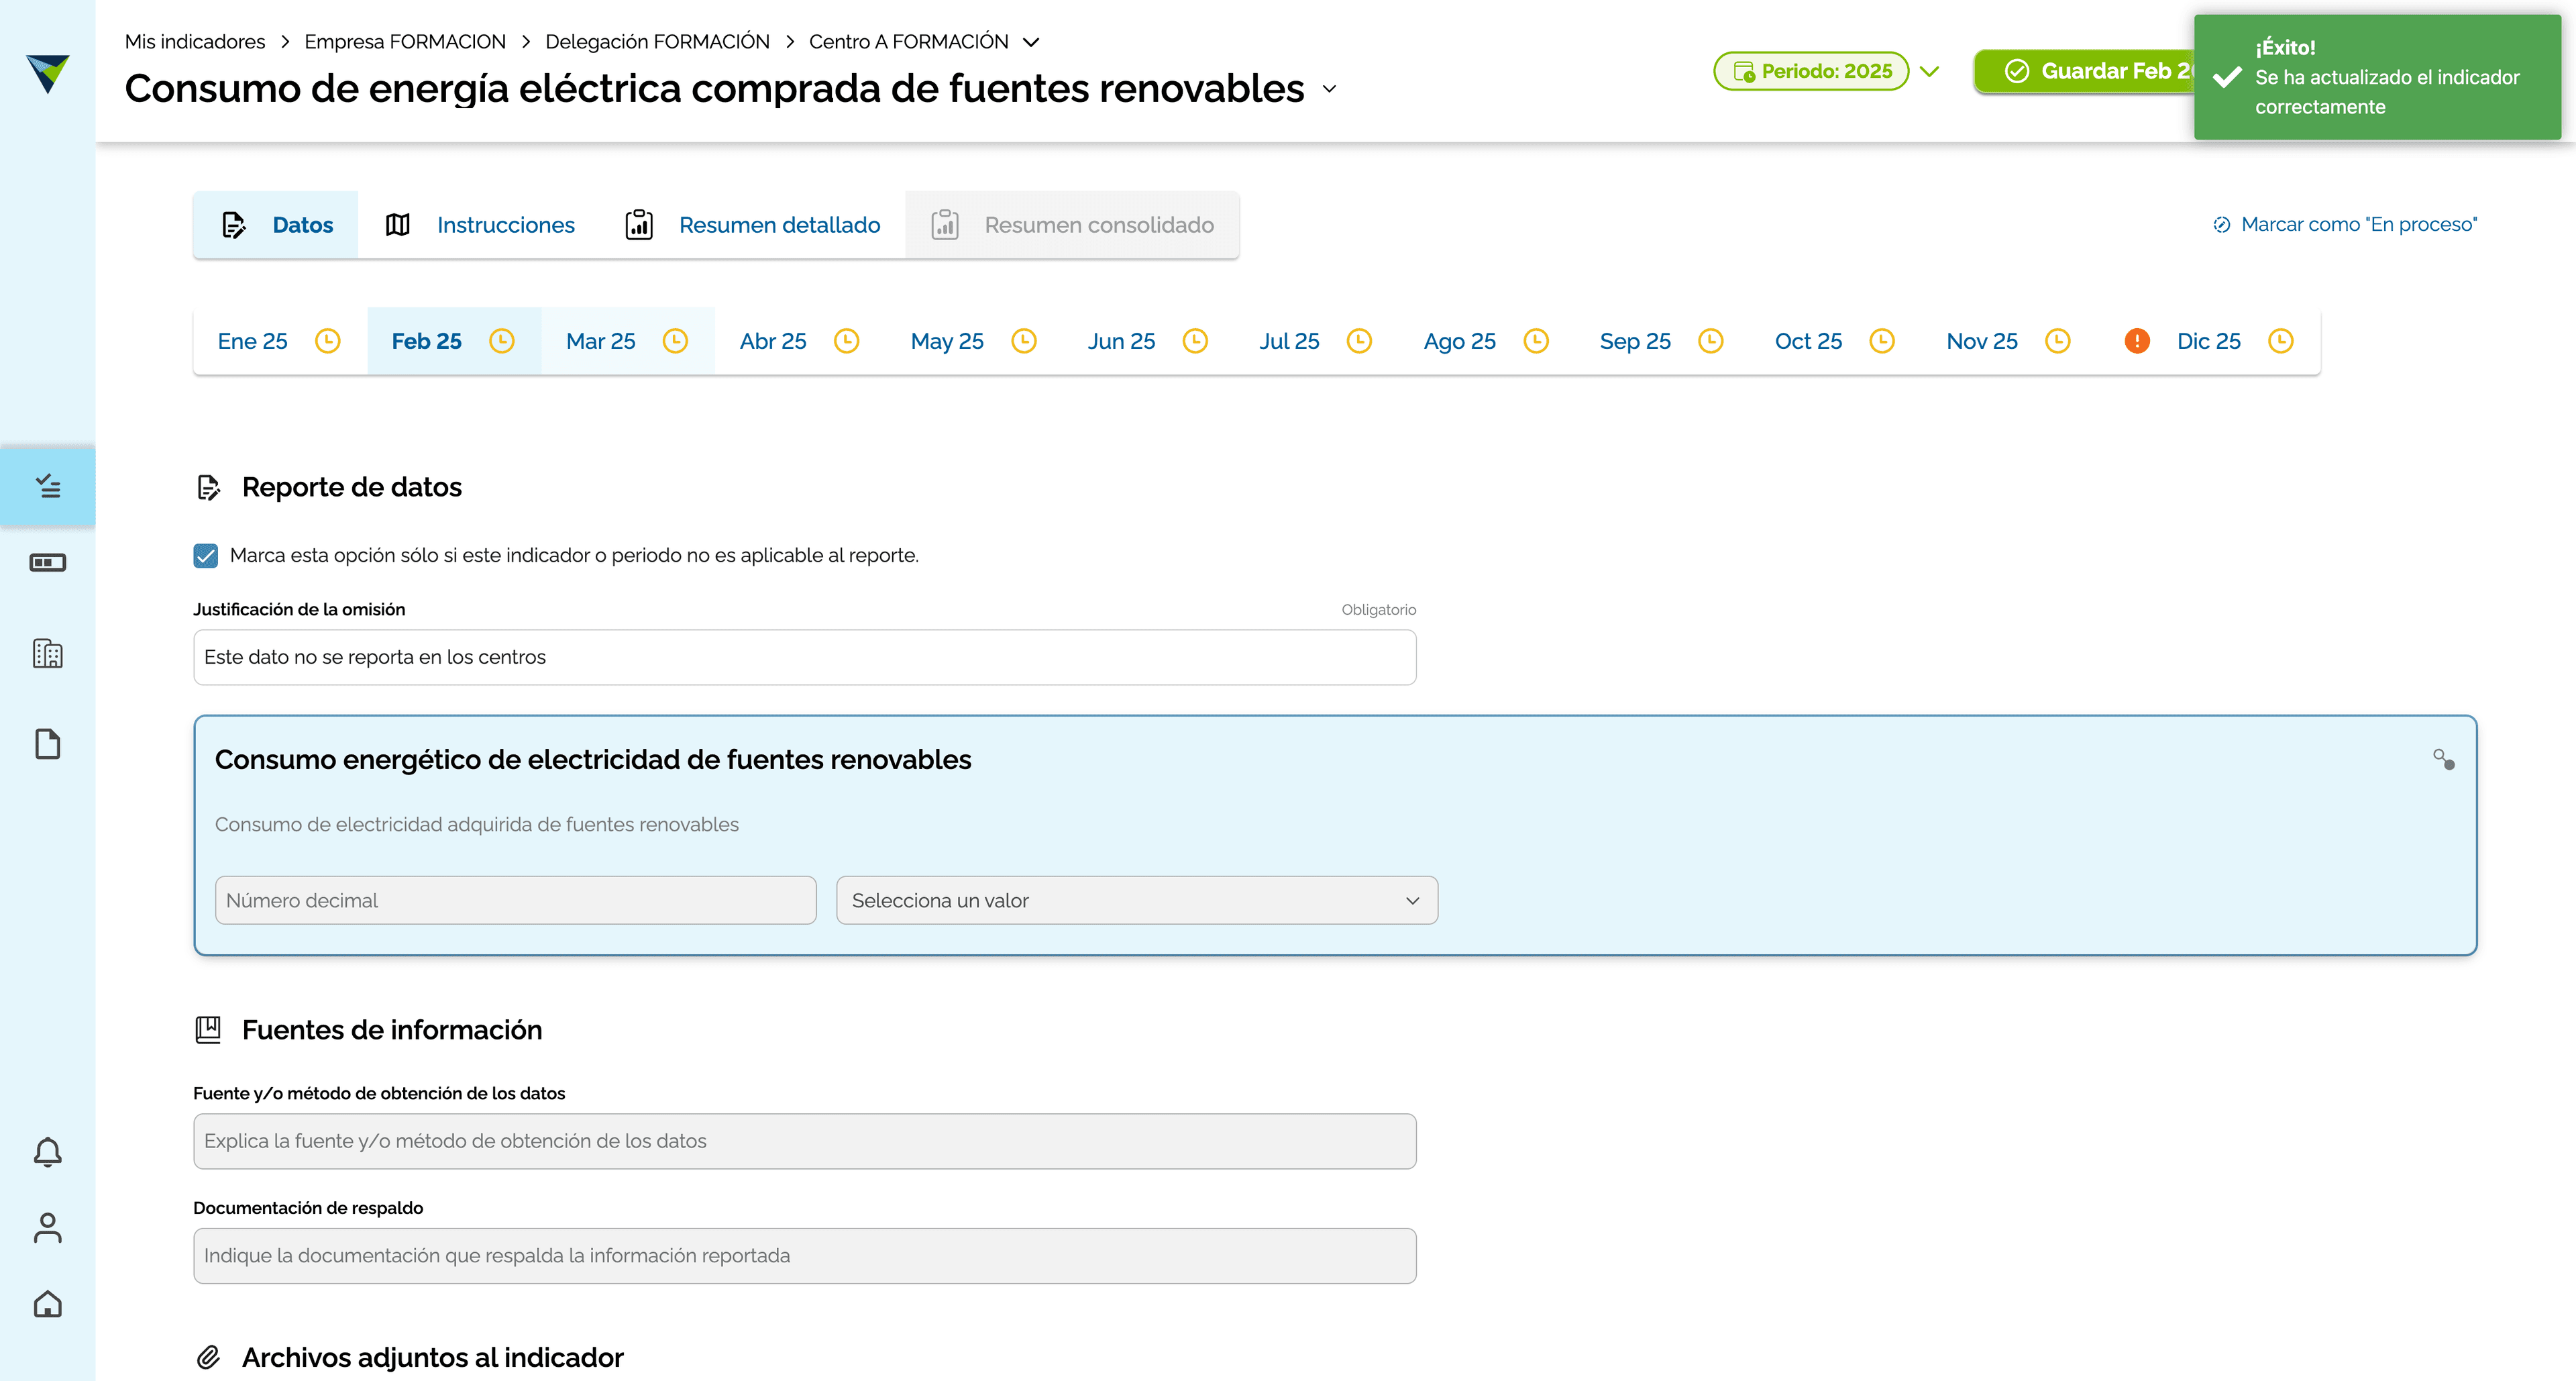Click the clock status icon for Feb 25
Screen dimensions: 2576x1381
[502, 341]
